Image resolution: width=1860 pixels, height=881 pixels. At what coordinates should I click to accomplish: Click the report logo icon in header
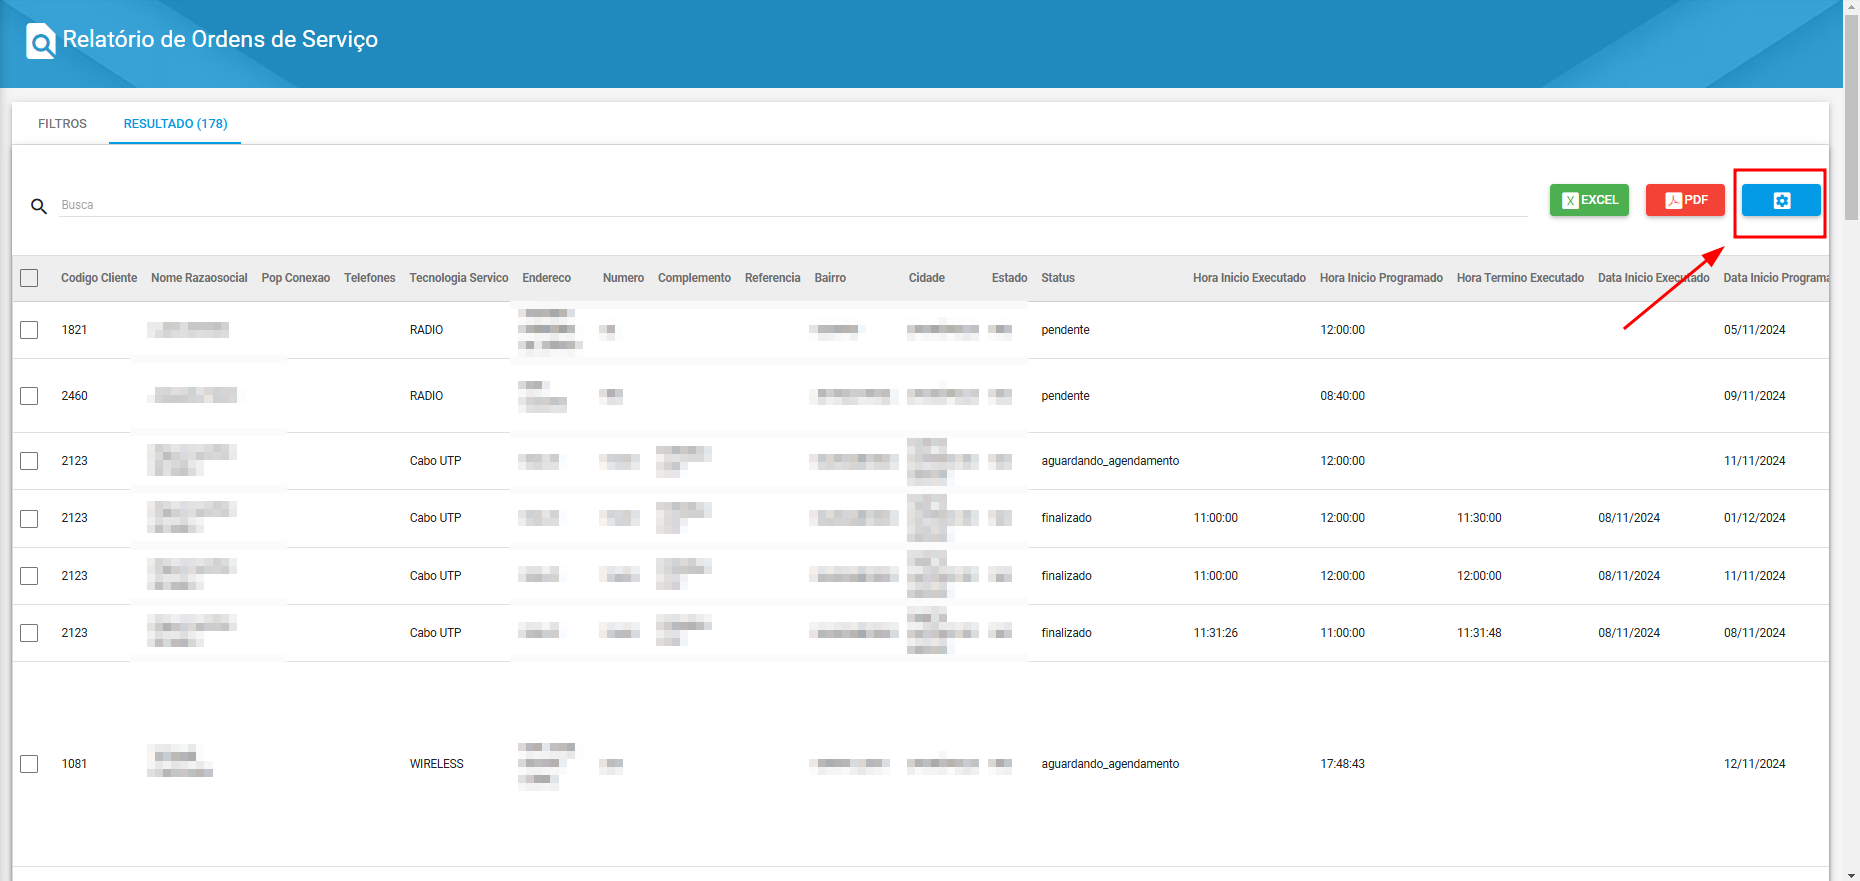pyautogui.click(x=40, y=41)
